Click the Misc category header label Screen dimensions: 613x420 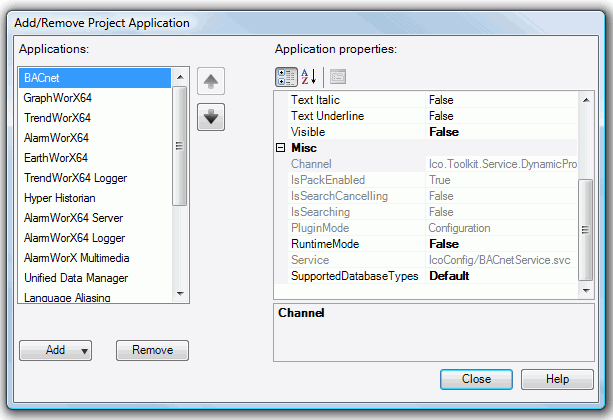304,148
